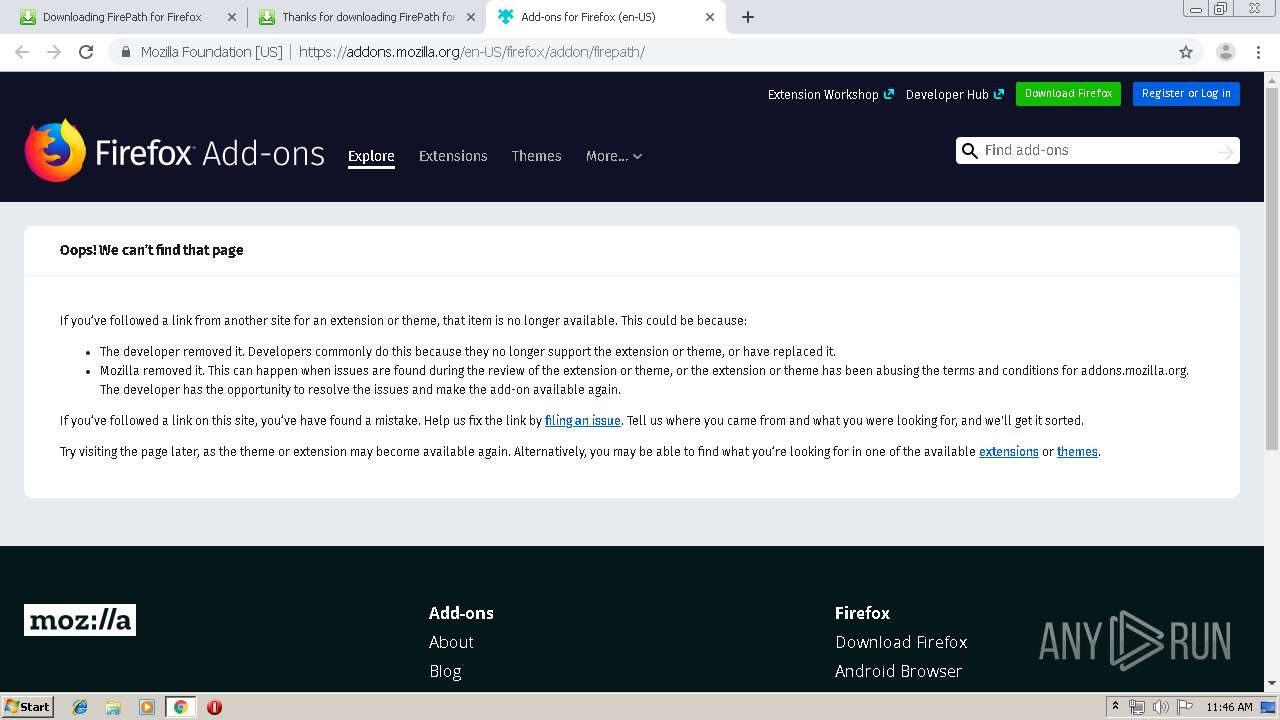Open Windows Media Player taskbar icon

147,707
